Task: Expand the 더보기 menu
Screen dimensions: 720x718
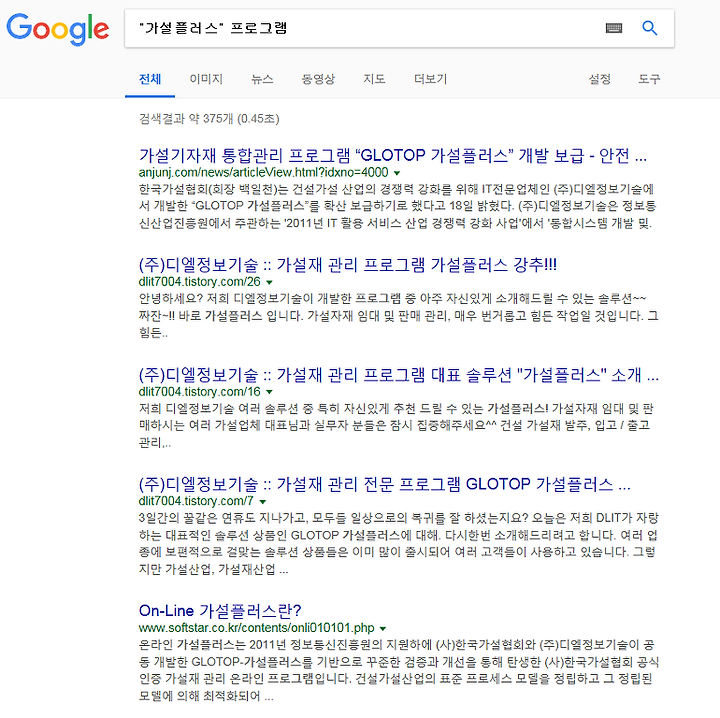Action: 430,79
